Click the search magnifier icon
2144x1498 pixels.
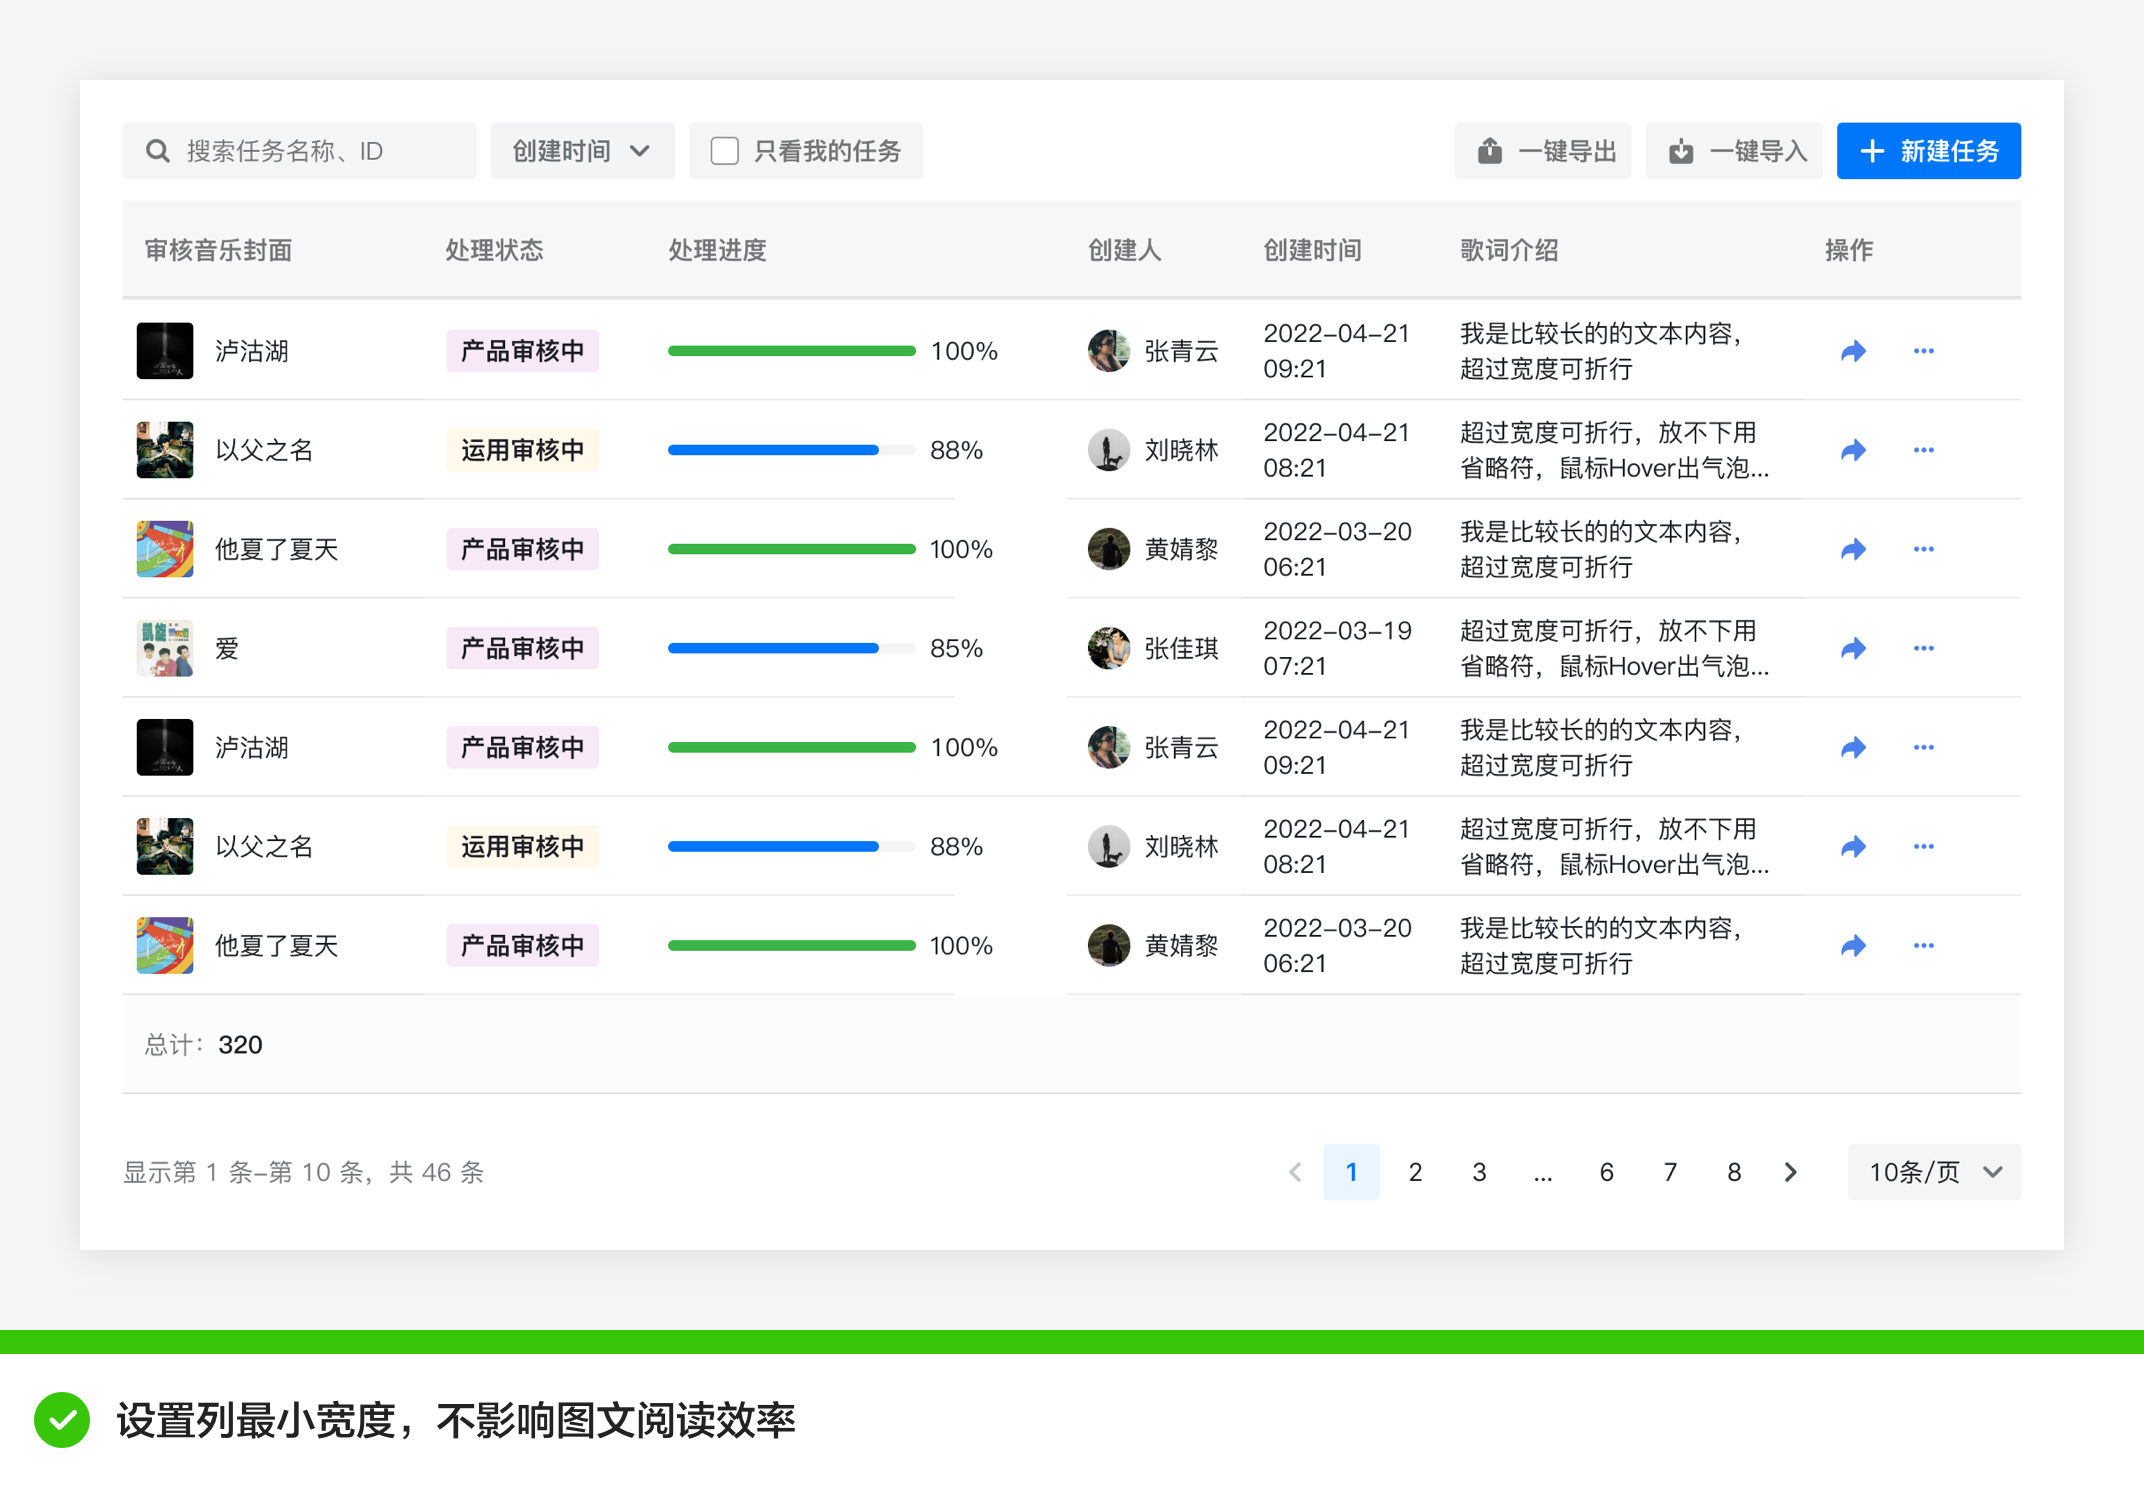pos(158,151)
